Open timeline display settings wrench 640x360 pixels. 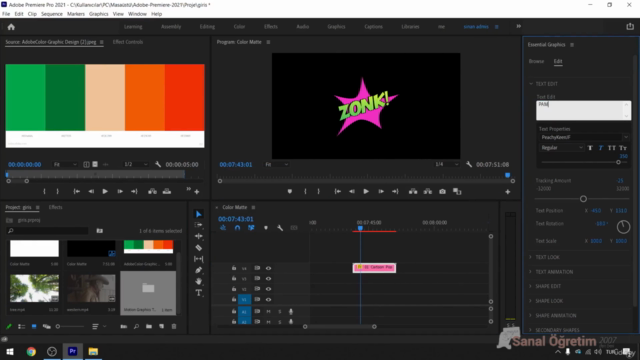[x=280, y=228]
